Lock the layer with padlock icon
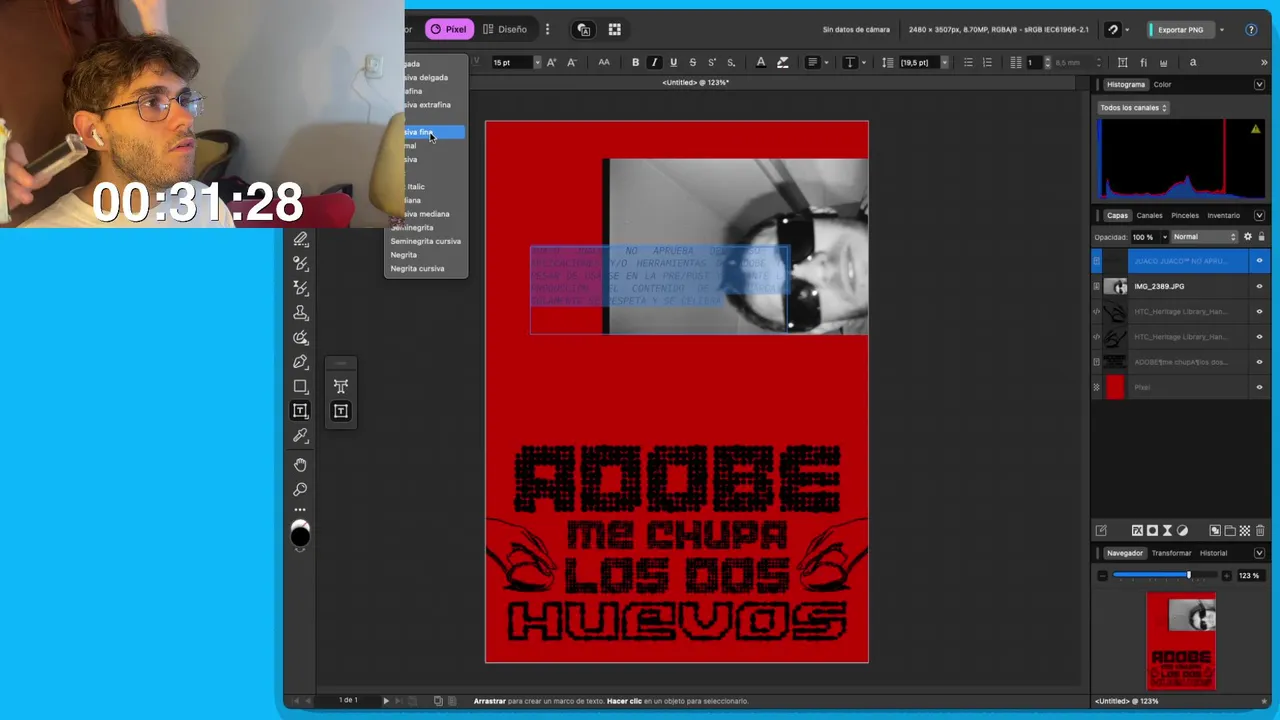Screen dimensions: 1280x720 [x=1261, y=237]
